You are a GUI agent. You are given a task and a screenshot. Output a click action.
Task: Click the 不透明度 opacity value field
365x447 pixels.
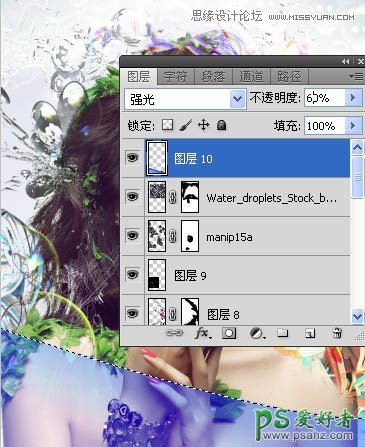pos(324,98)
